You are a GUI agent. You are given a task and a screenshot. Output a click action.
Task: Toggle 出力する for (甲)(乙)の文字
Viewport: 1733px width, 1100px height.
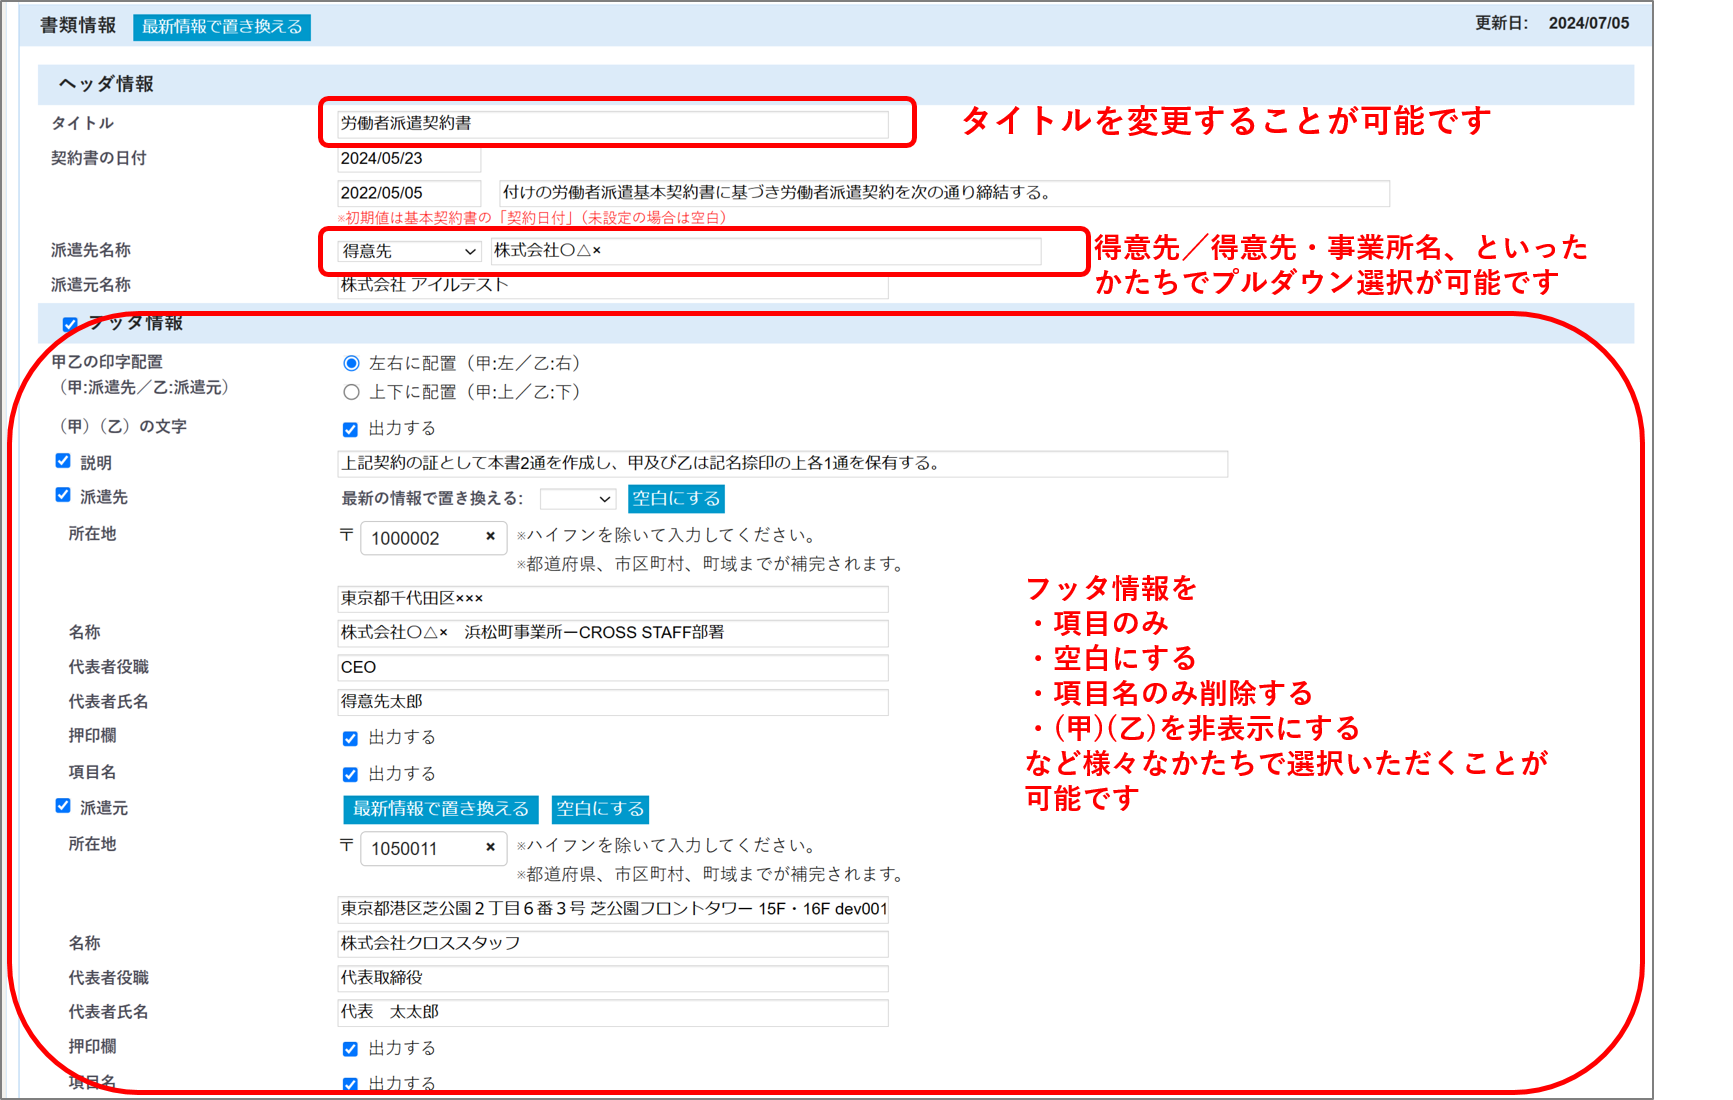tap(350, 430)
